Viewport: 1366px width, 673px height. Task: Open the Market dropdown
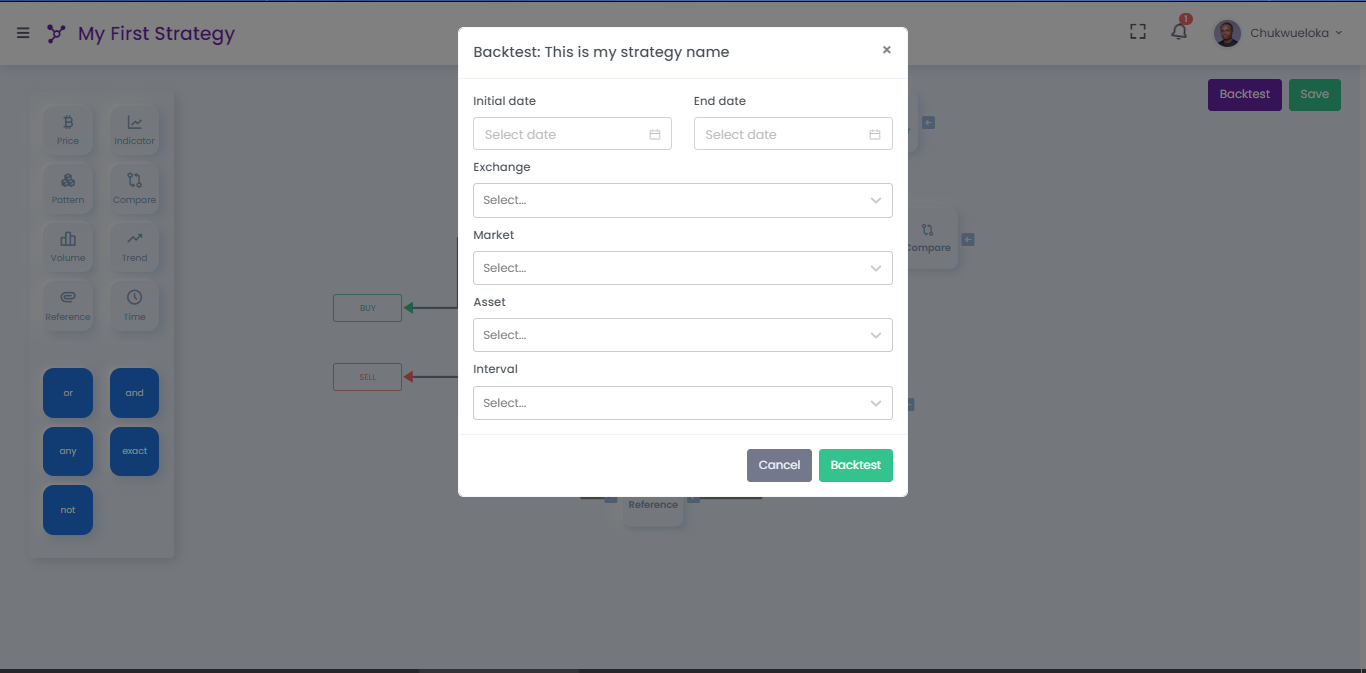pyautogui.click(x=683, y=268)
